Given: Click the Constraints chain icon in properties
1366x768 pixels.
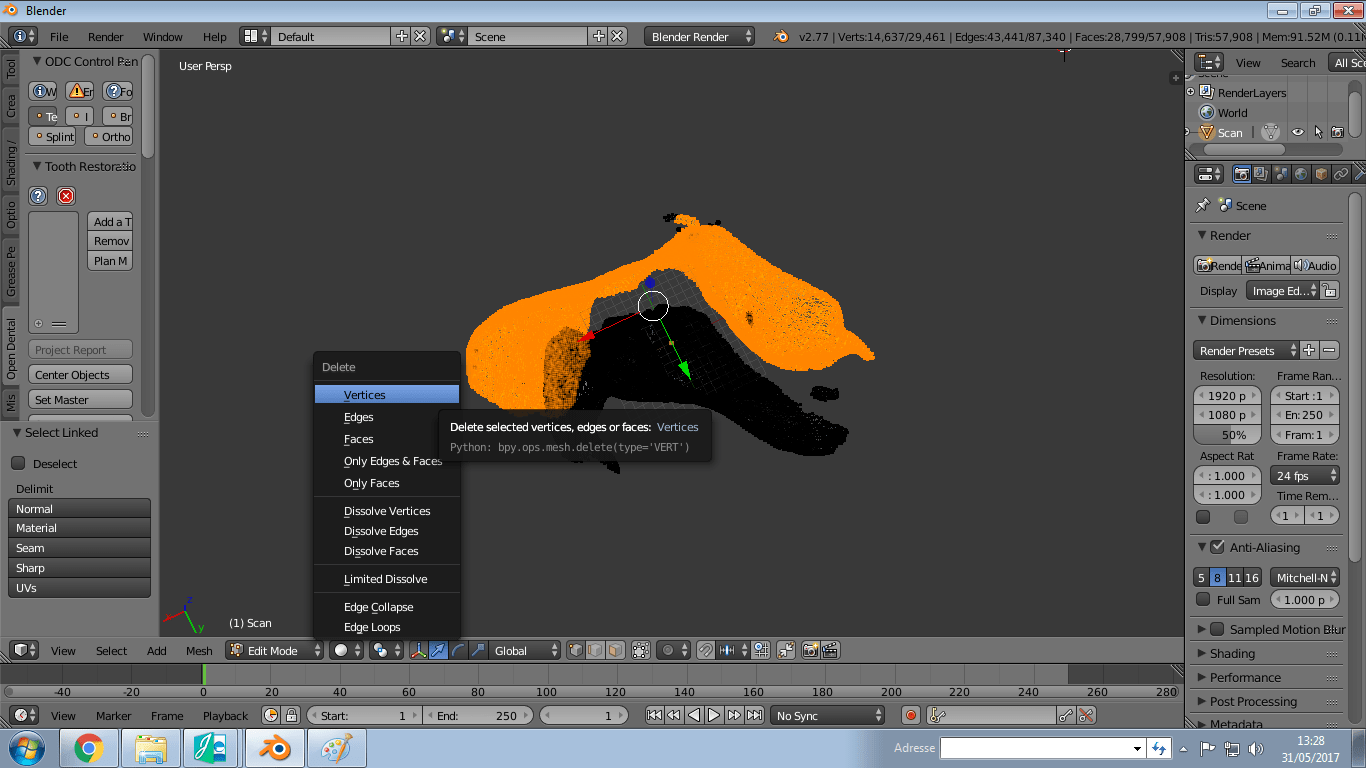Looking at the screenshot, I should point(1341,174).
